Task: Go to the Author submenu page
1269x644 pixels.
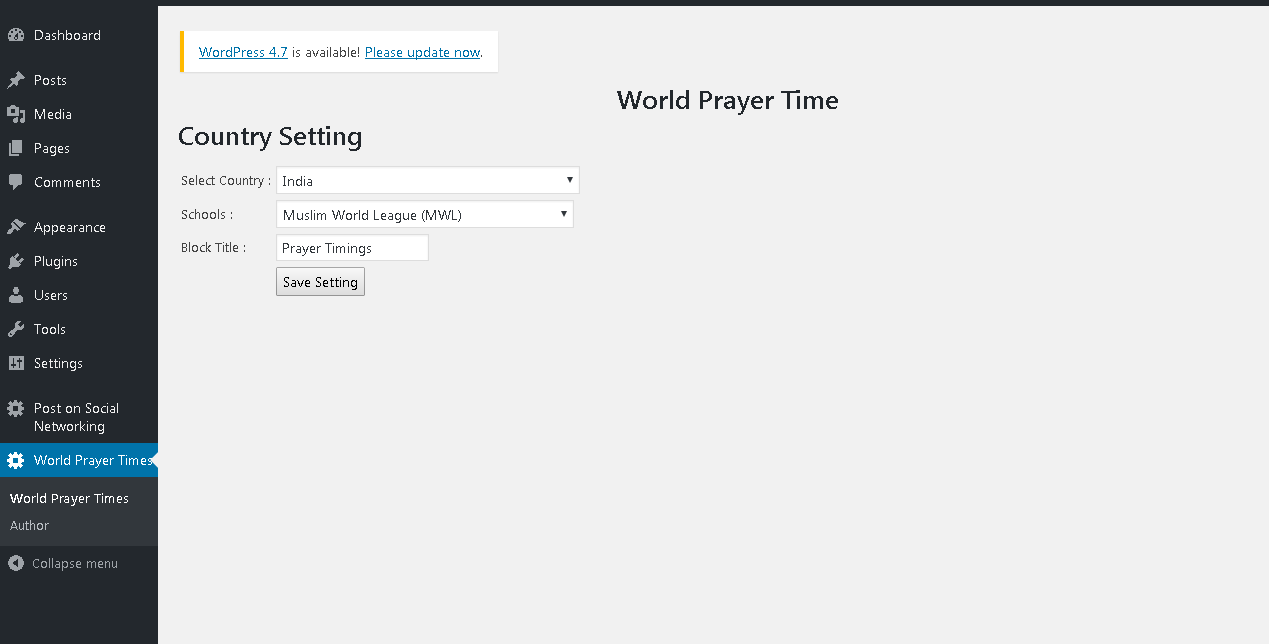Action: [29, 526]
